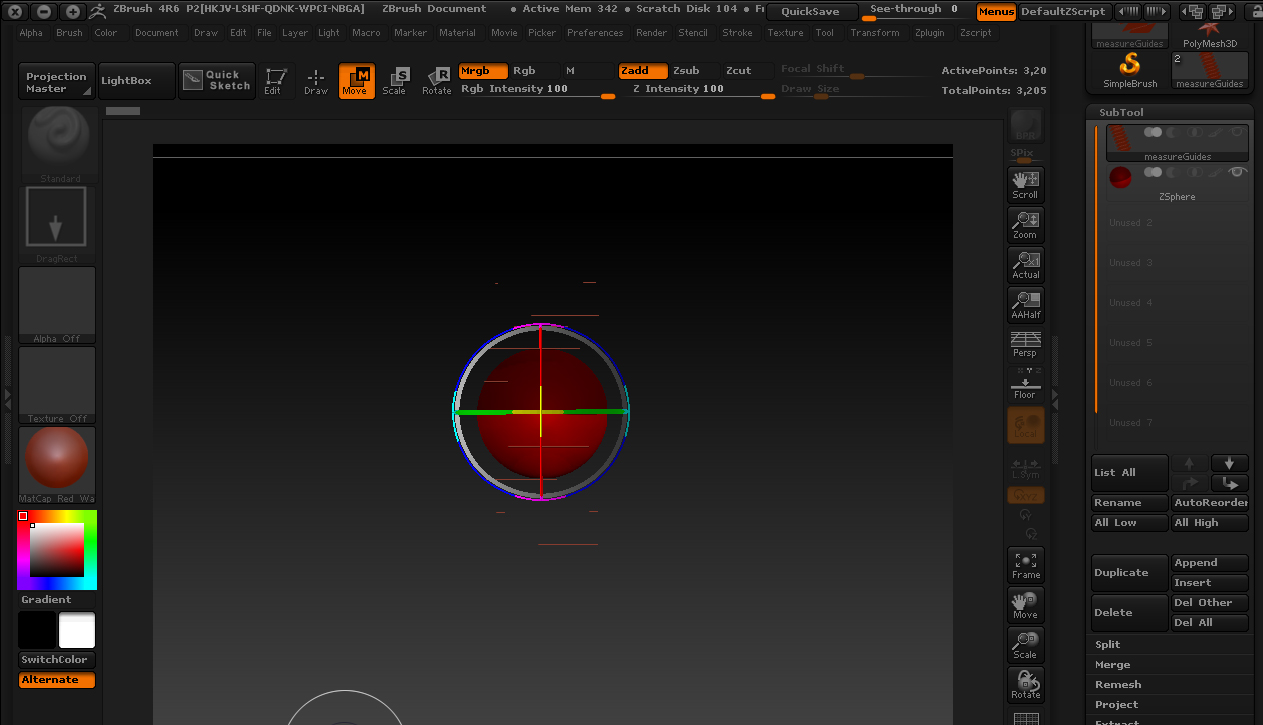This screenshot has width=1263, height=725.
Task: Open the Stroke menu
Action: click(x=737, y=33)
